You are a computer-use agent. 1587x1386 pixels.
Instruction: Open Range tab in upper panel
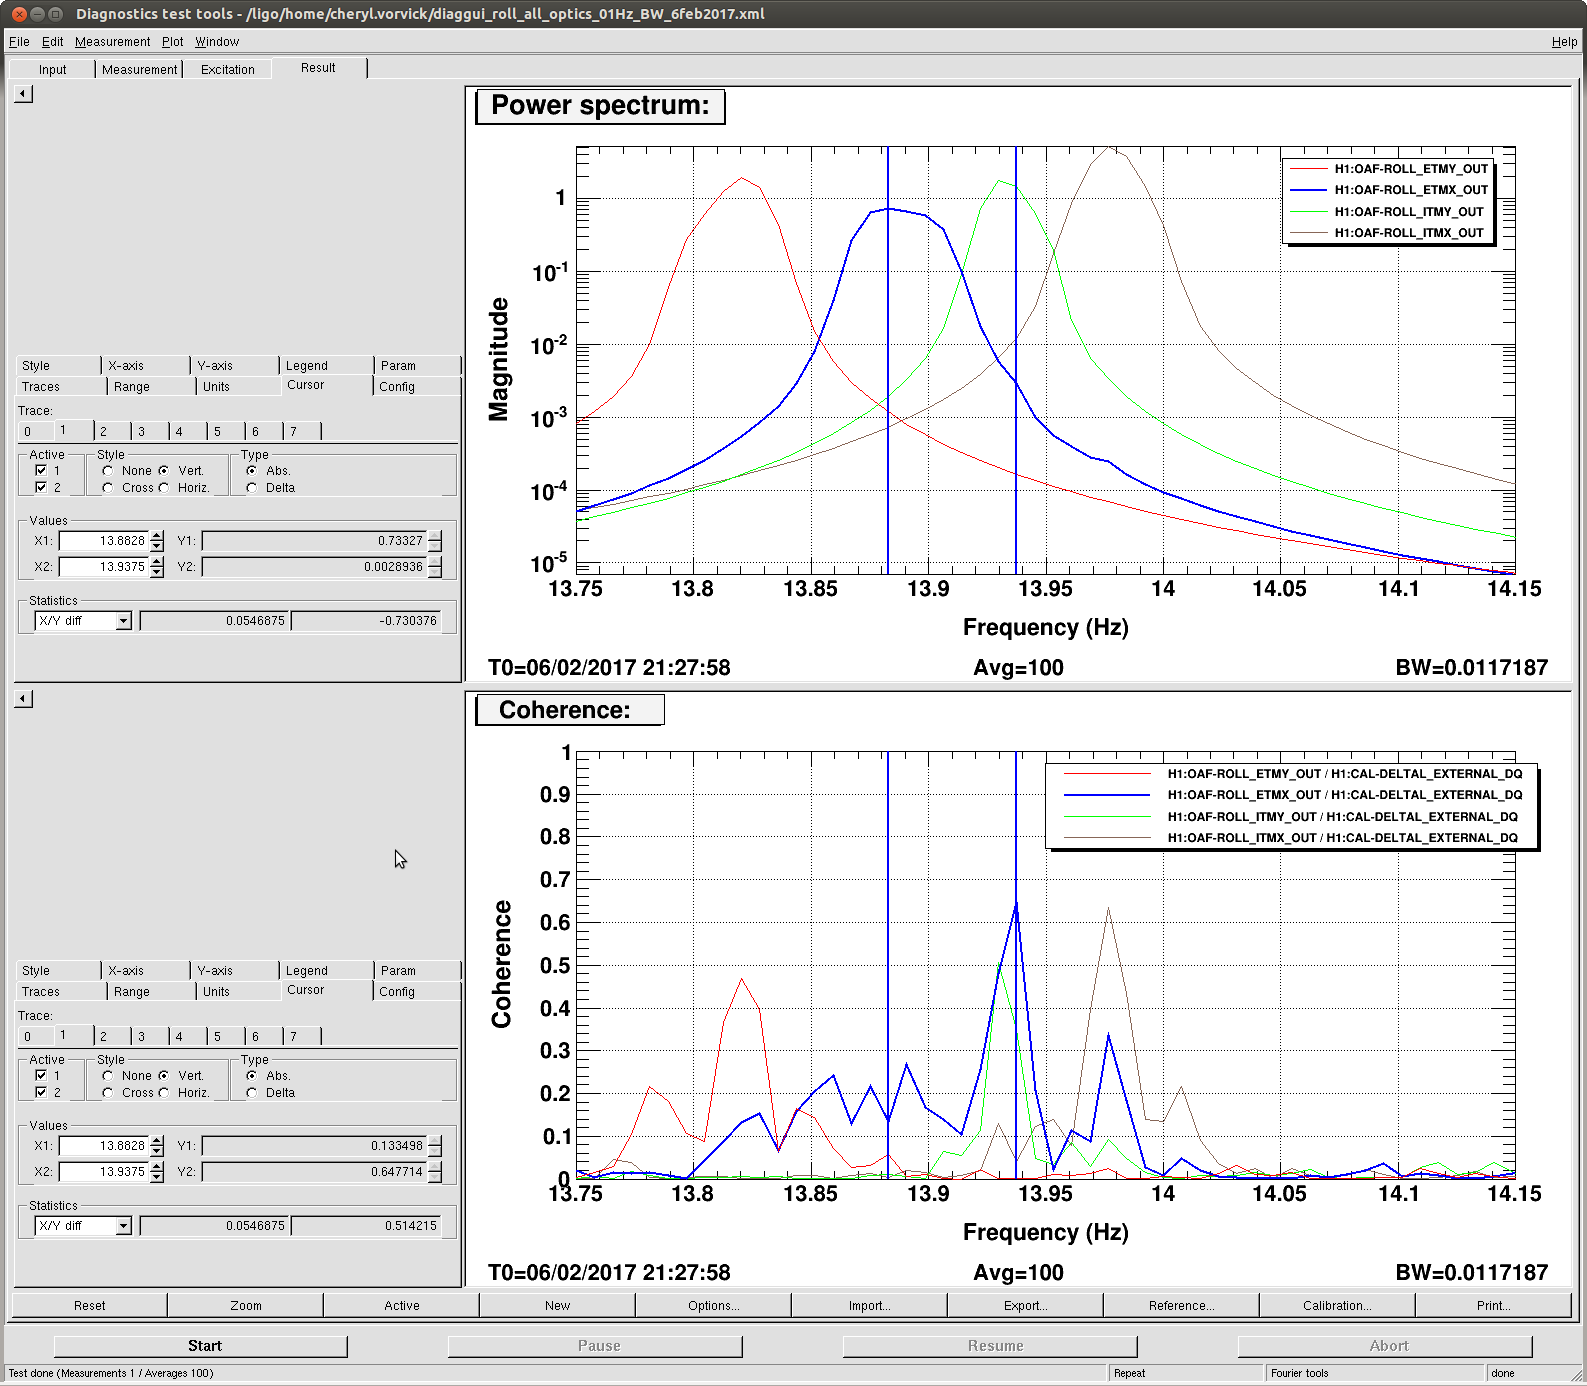tap(150, 387)
